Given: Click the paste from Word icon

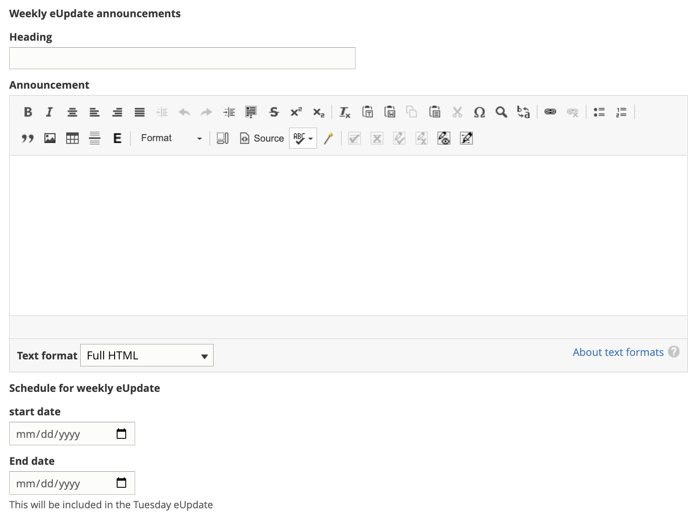Looking at the screenshot, I should pyautogui.click(x=390, y=112).
